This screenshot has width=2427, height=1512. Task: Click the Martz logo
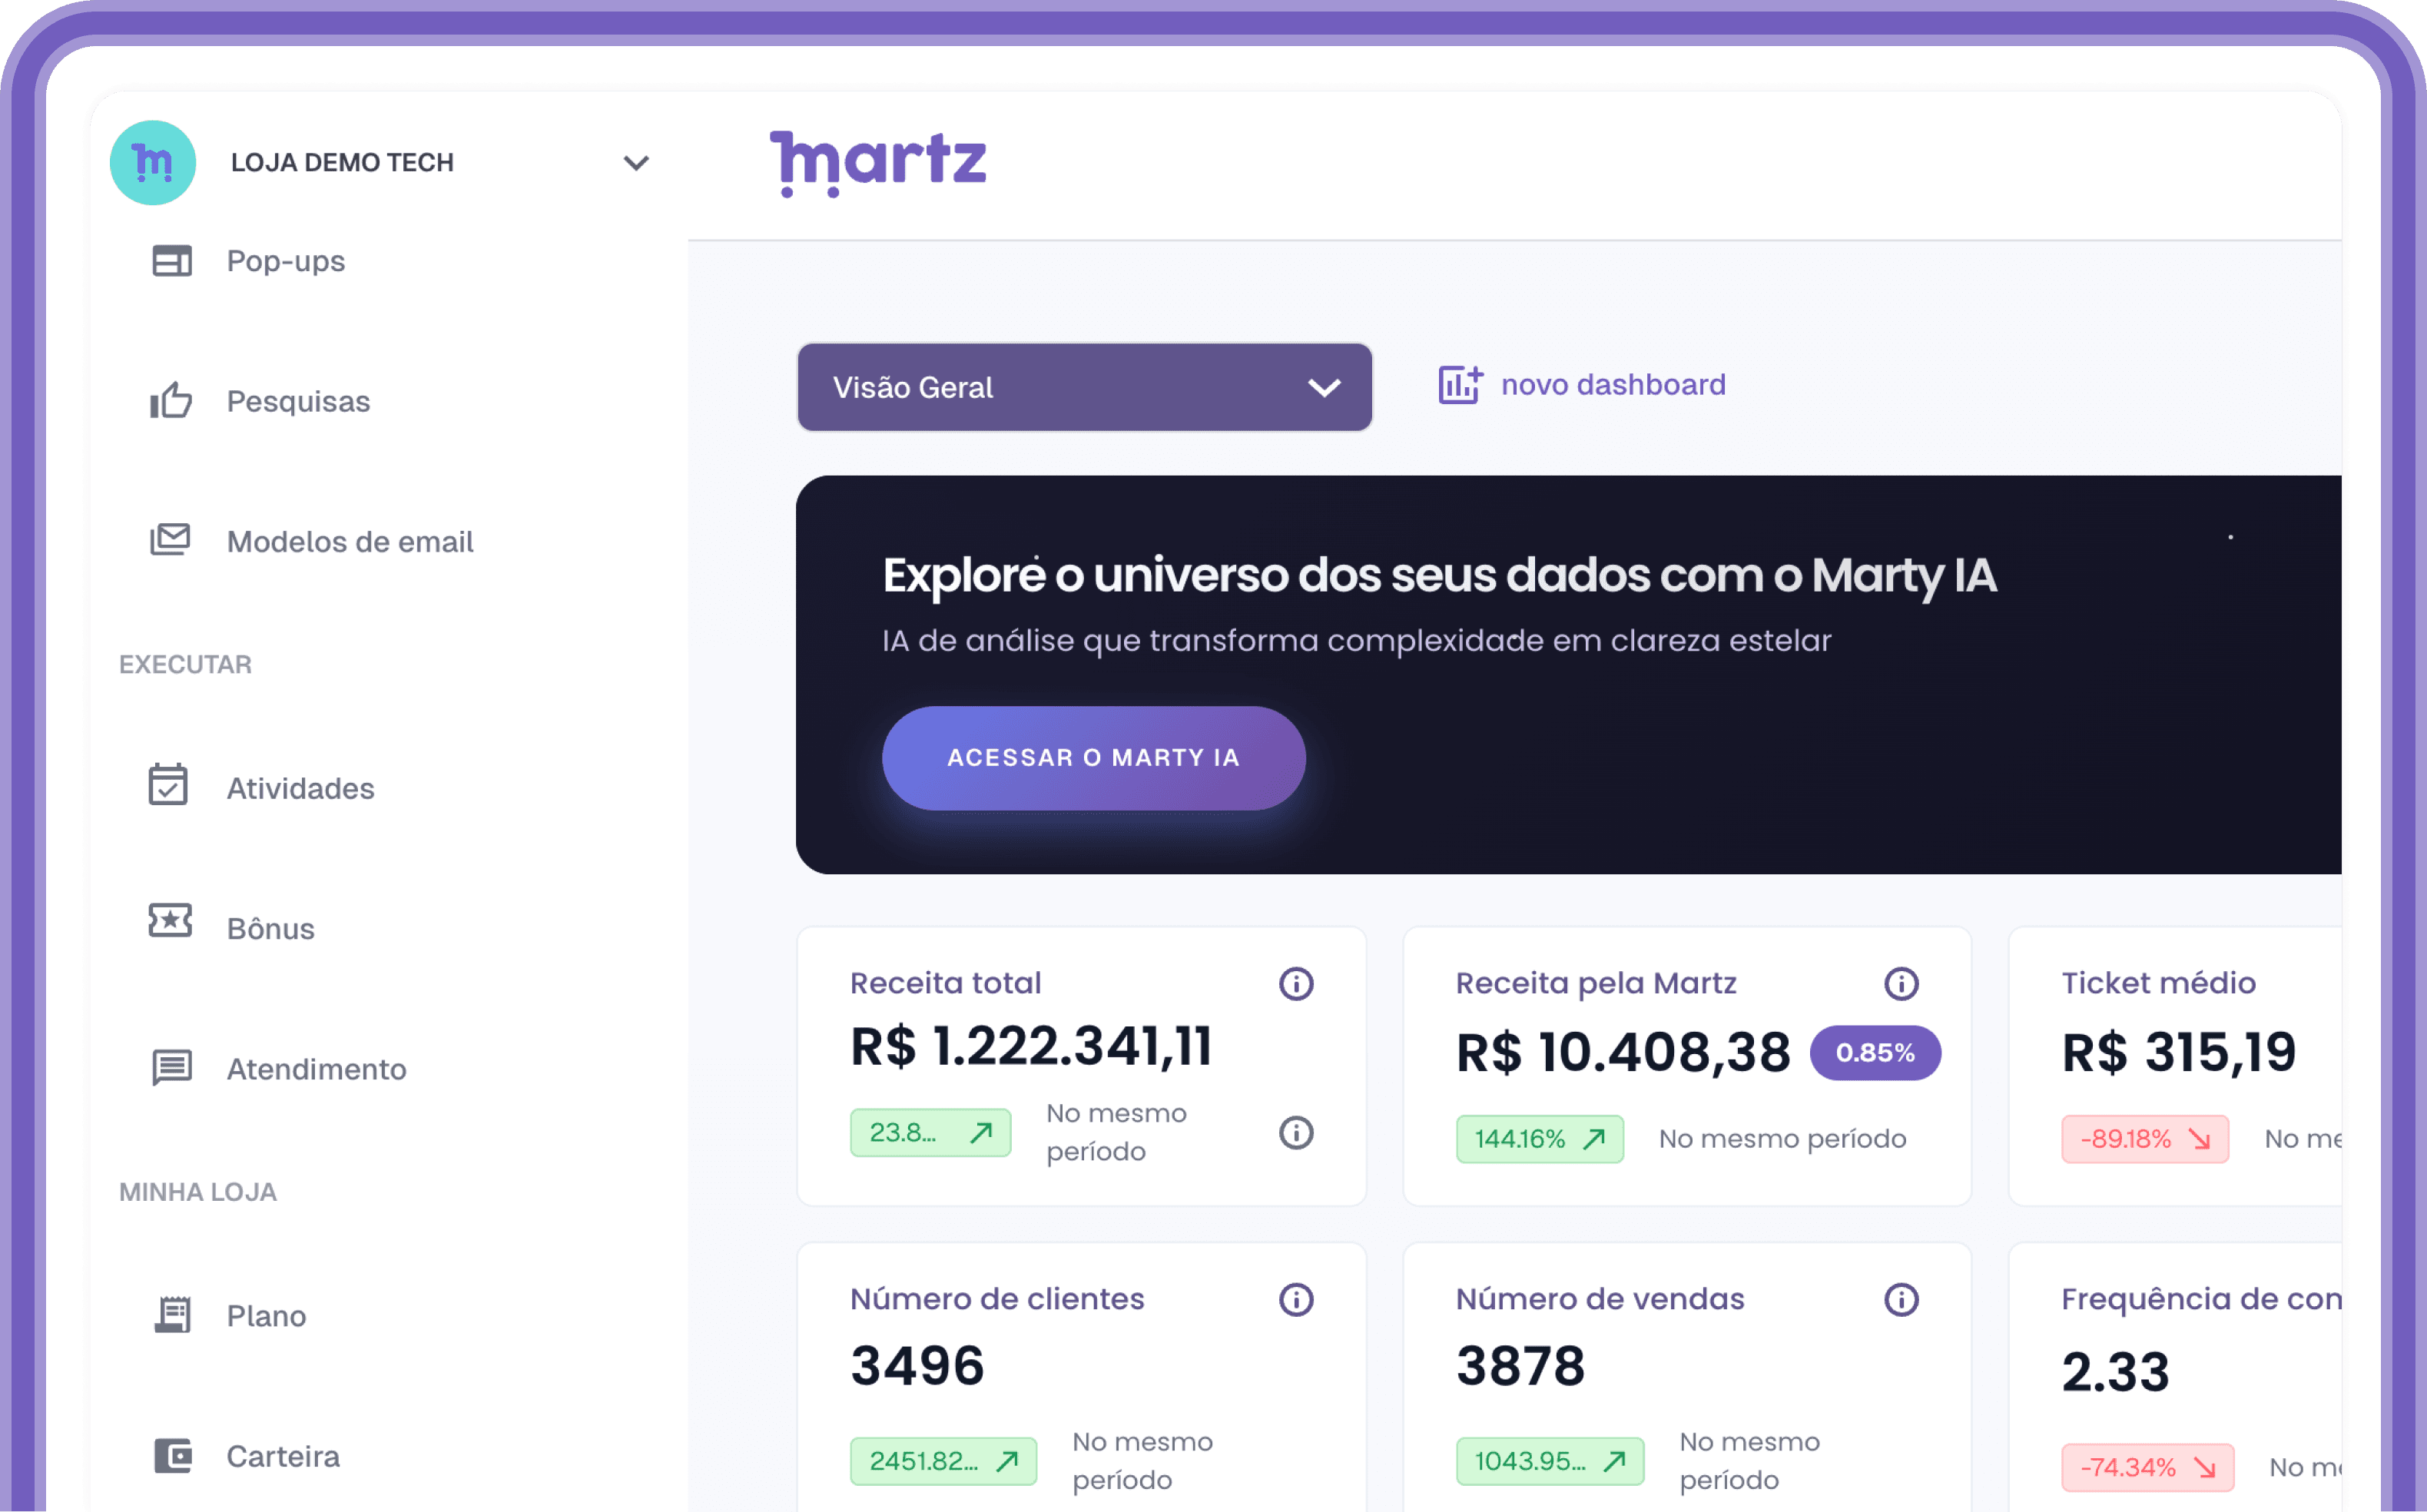click(878, 163)
